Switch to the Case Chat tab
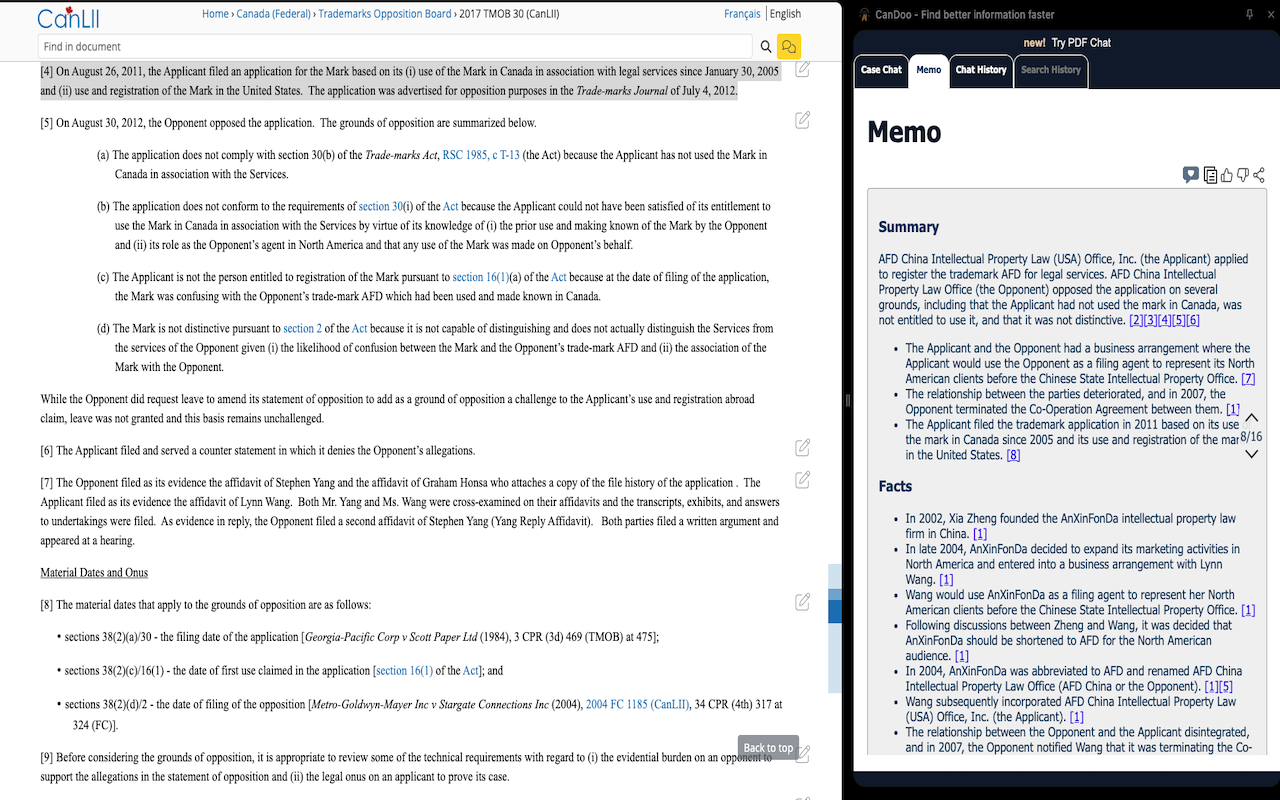 coord(881,70)
